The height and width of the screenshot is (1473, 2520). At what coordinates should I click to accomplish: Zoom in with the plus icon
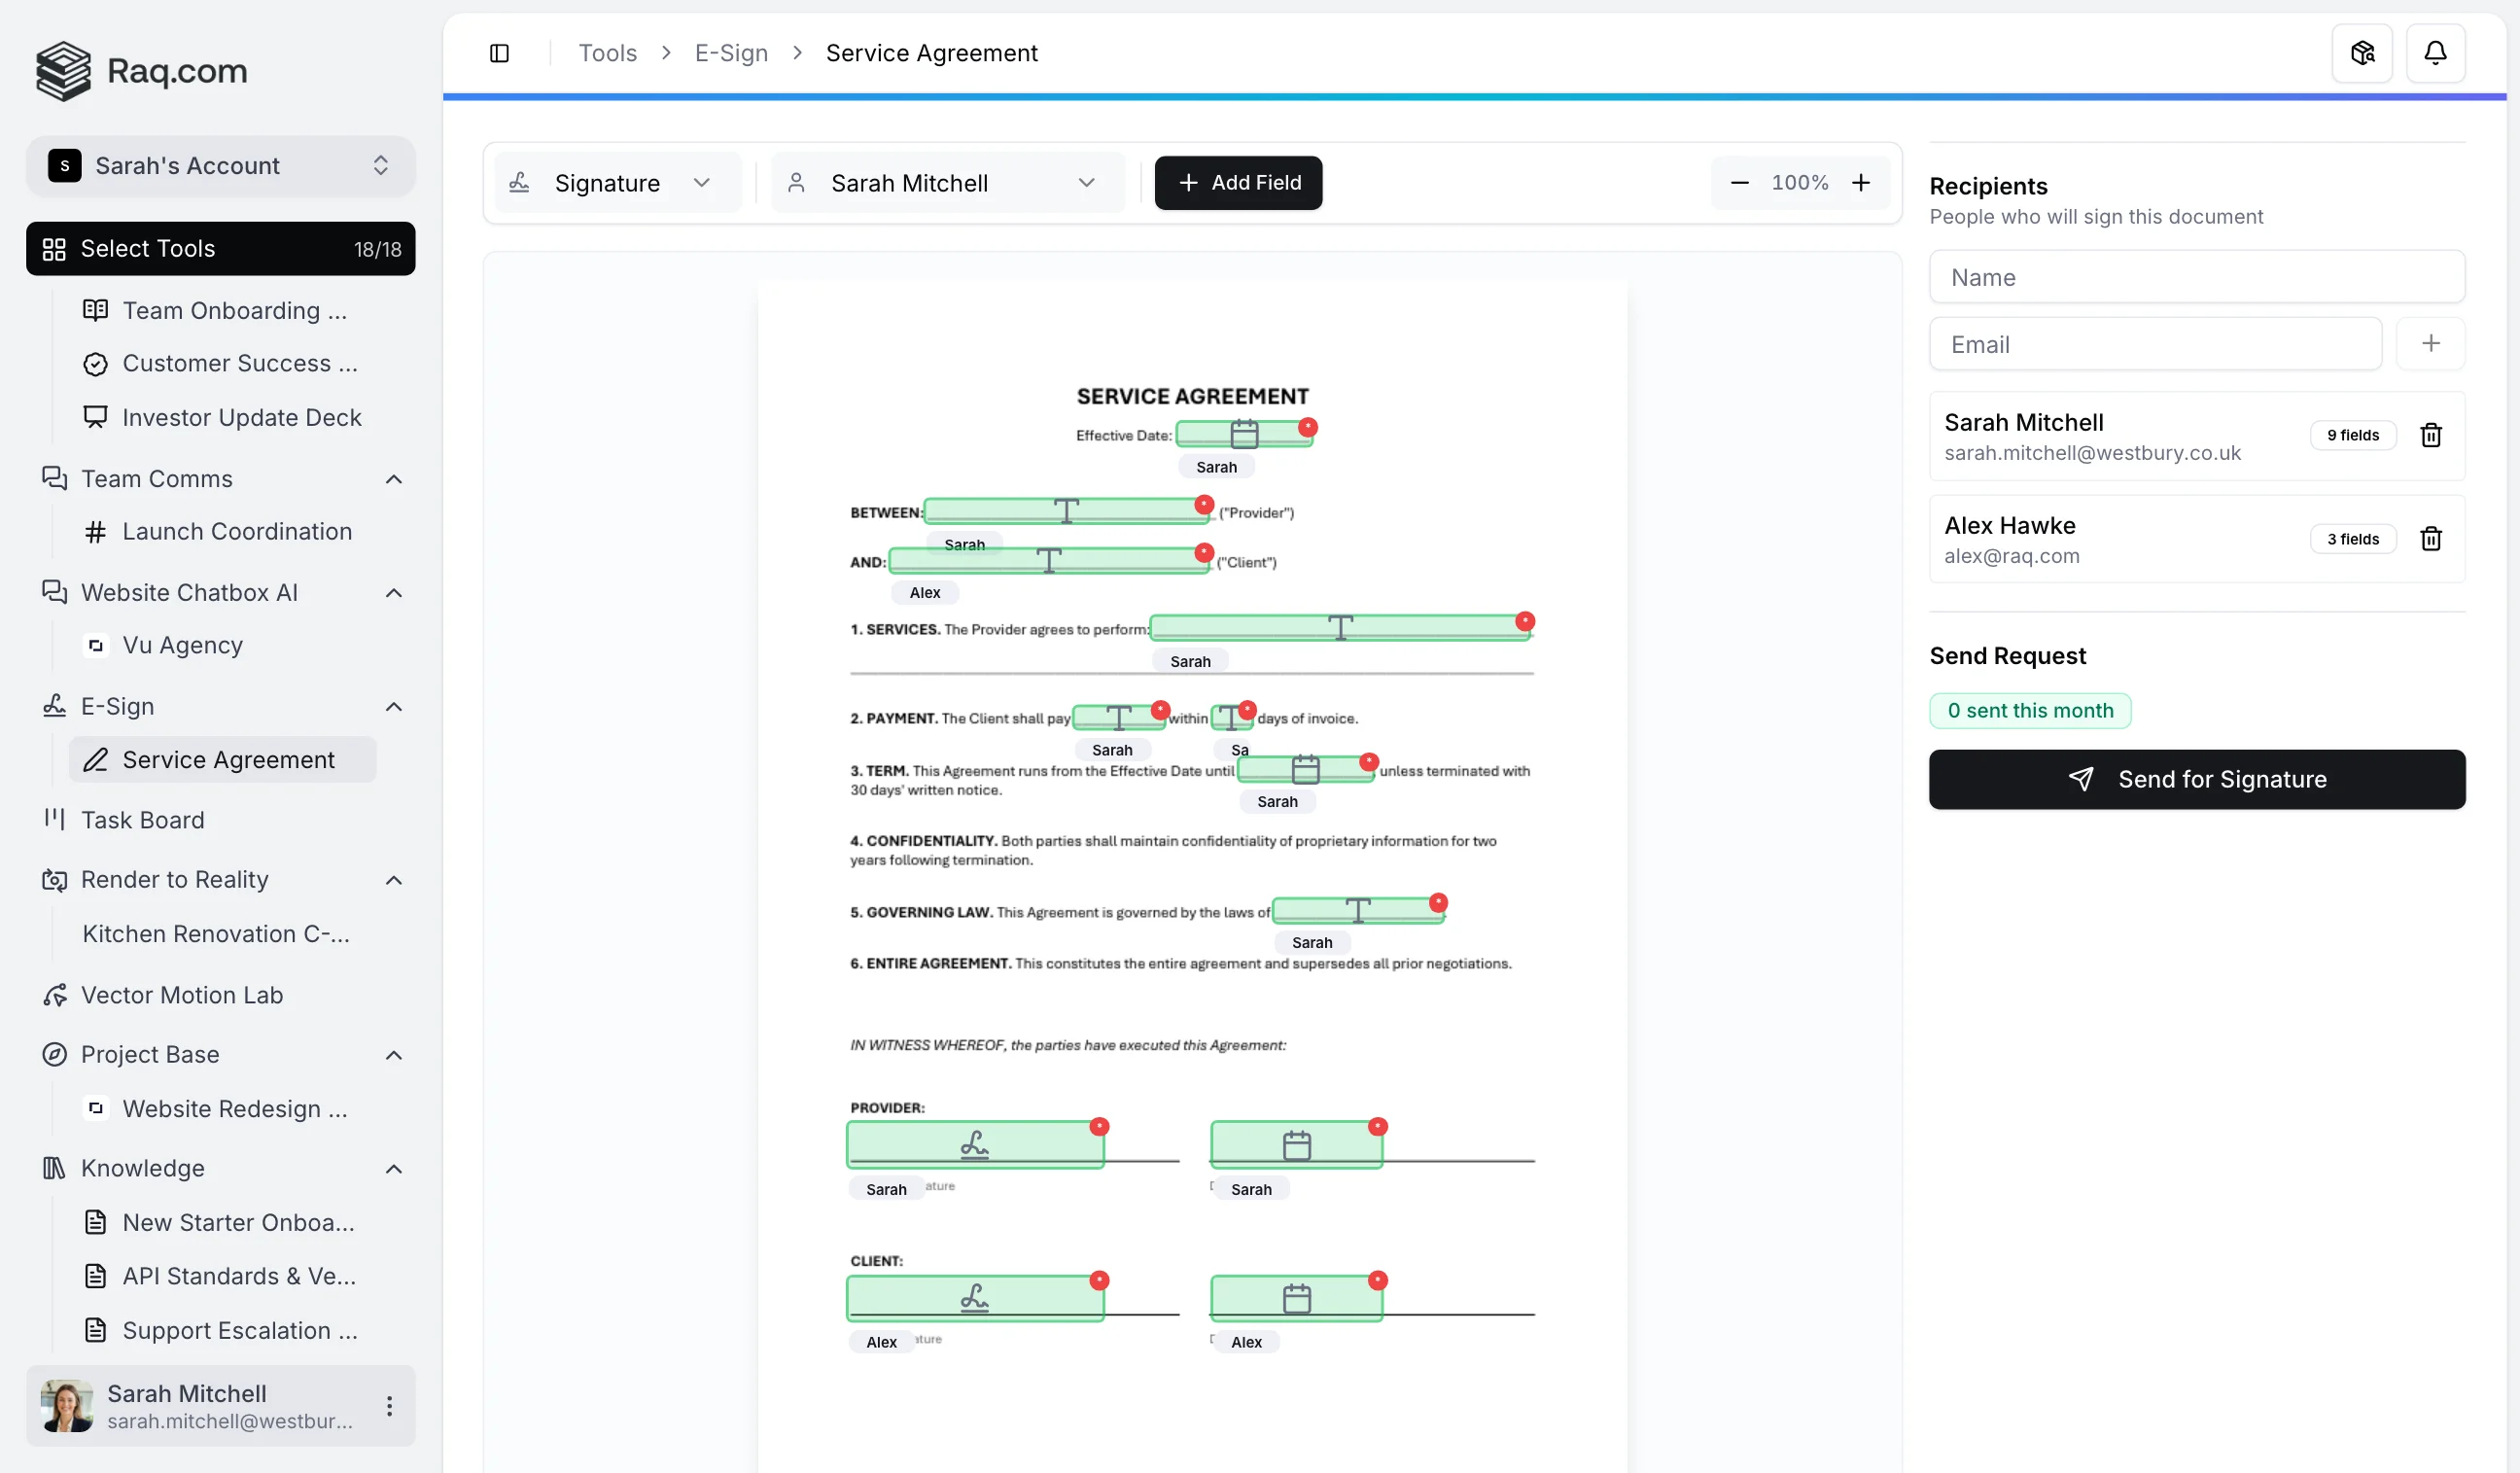point(1860,183)
